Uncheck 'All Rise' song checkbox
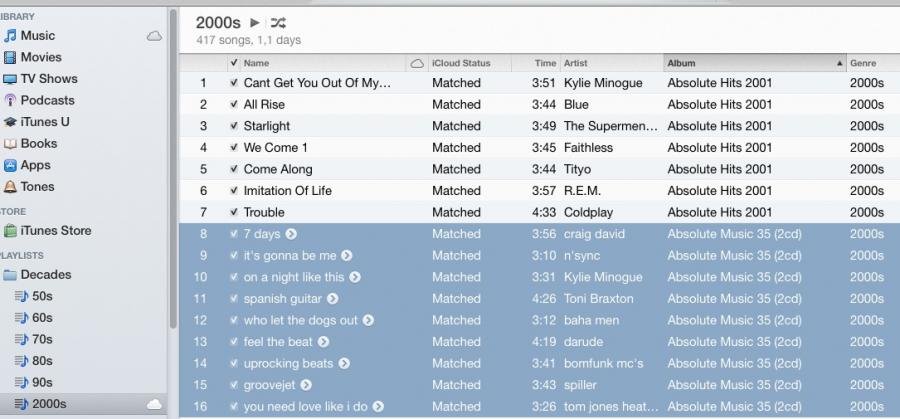This screenshot has width=900, height=419. (x=234, y=104)
